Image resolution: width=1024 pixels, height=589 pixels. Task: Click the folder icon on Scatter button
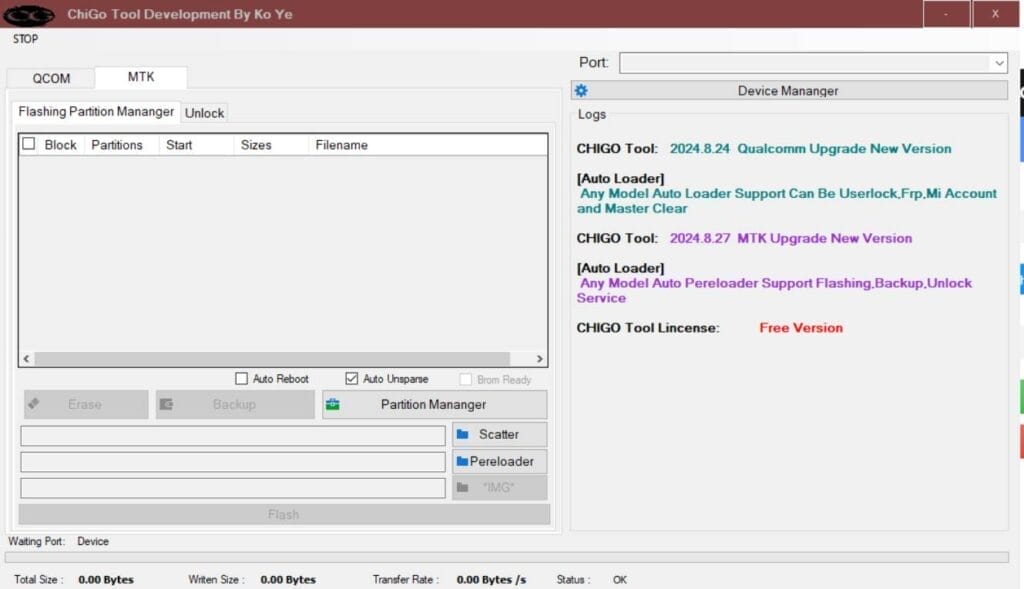[463, 434]
